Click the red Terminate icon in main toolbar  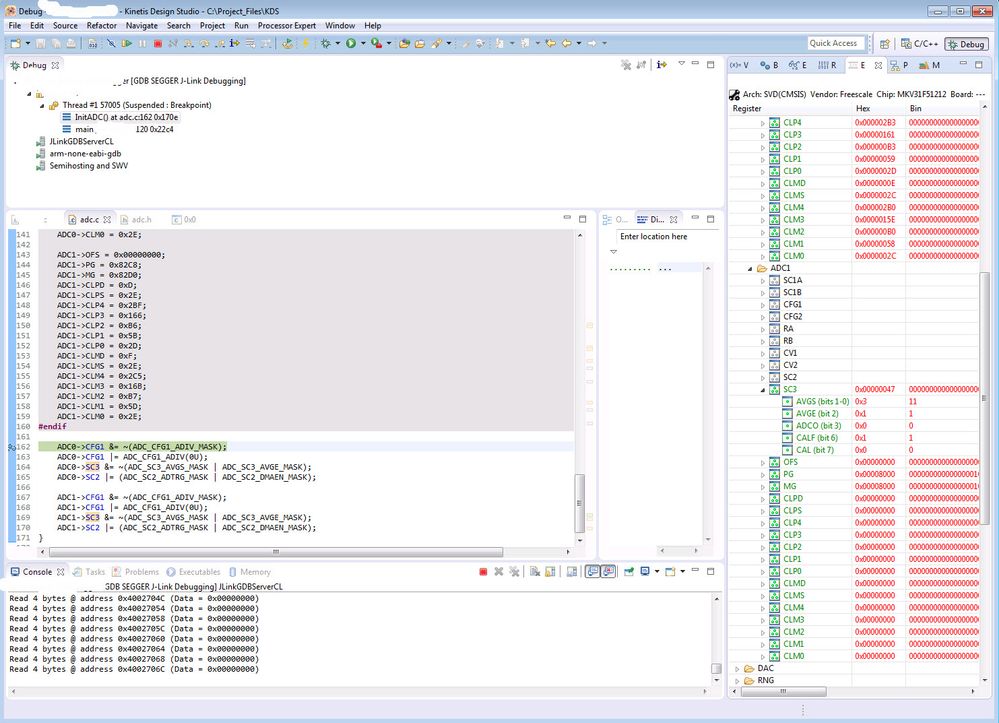pos(157,43)
